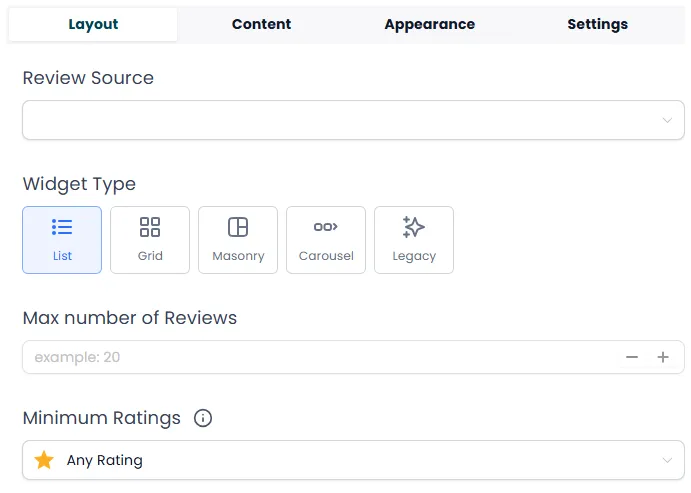
Task: Increase max reviews with plus button
Action: pos(663,357)
